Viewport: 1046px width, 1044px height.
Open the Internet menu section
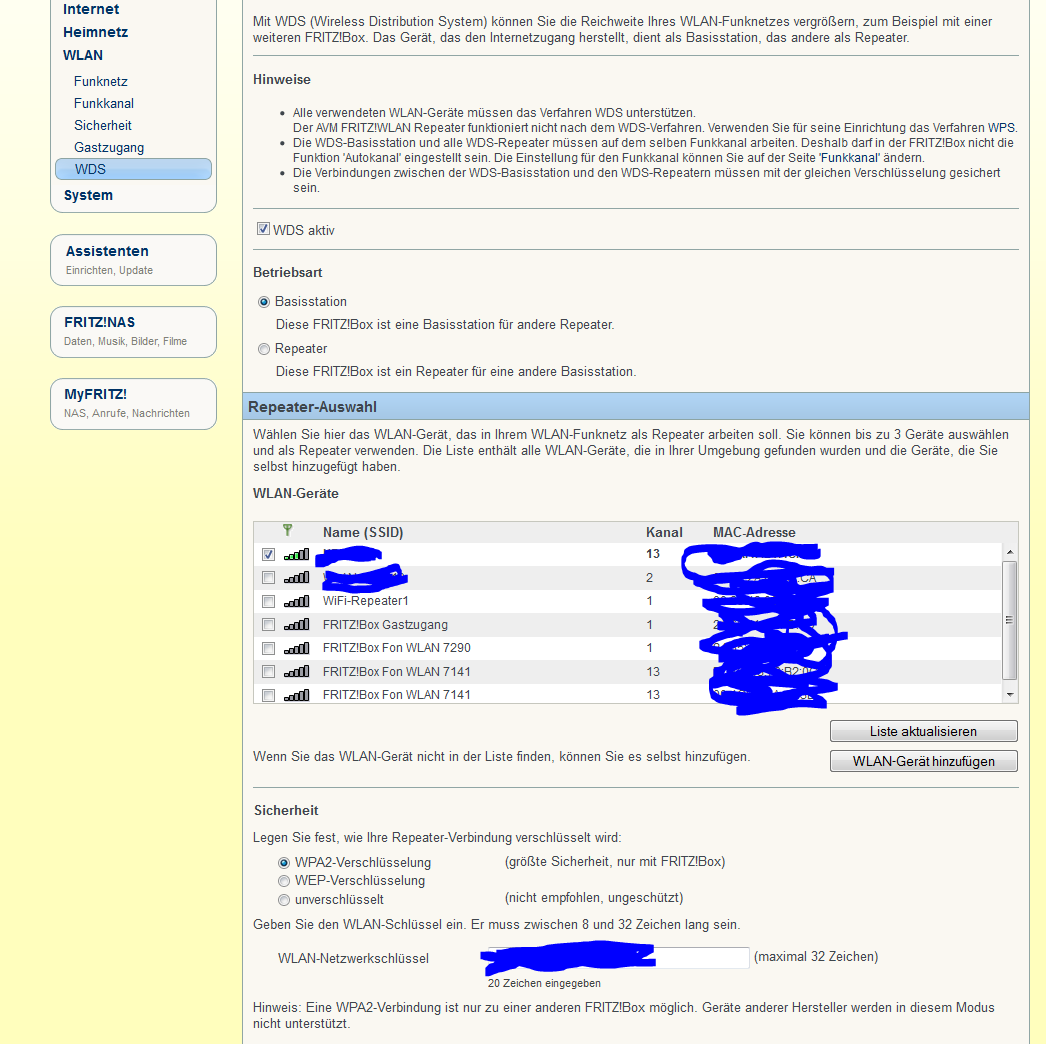point(91,9)
